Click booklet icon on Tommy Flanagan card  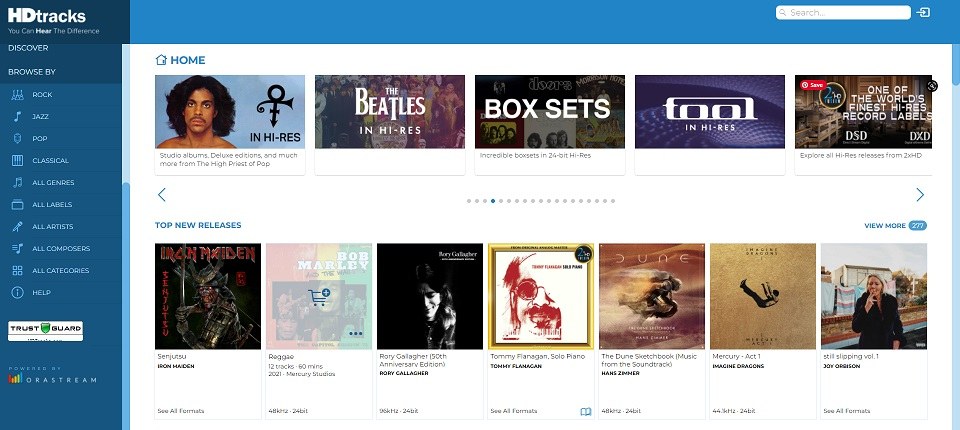pos(586,412)
